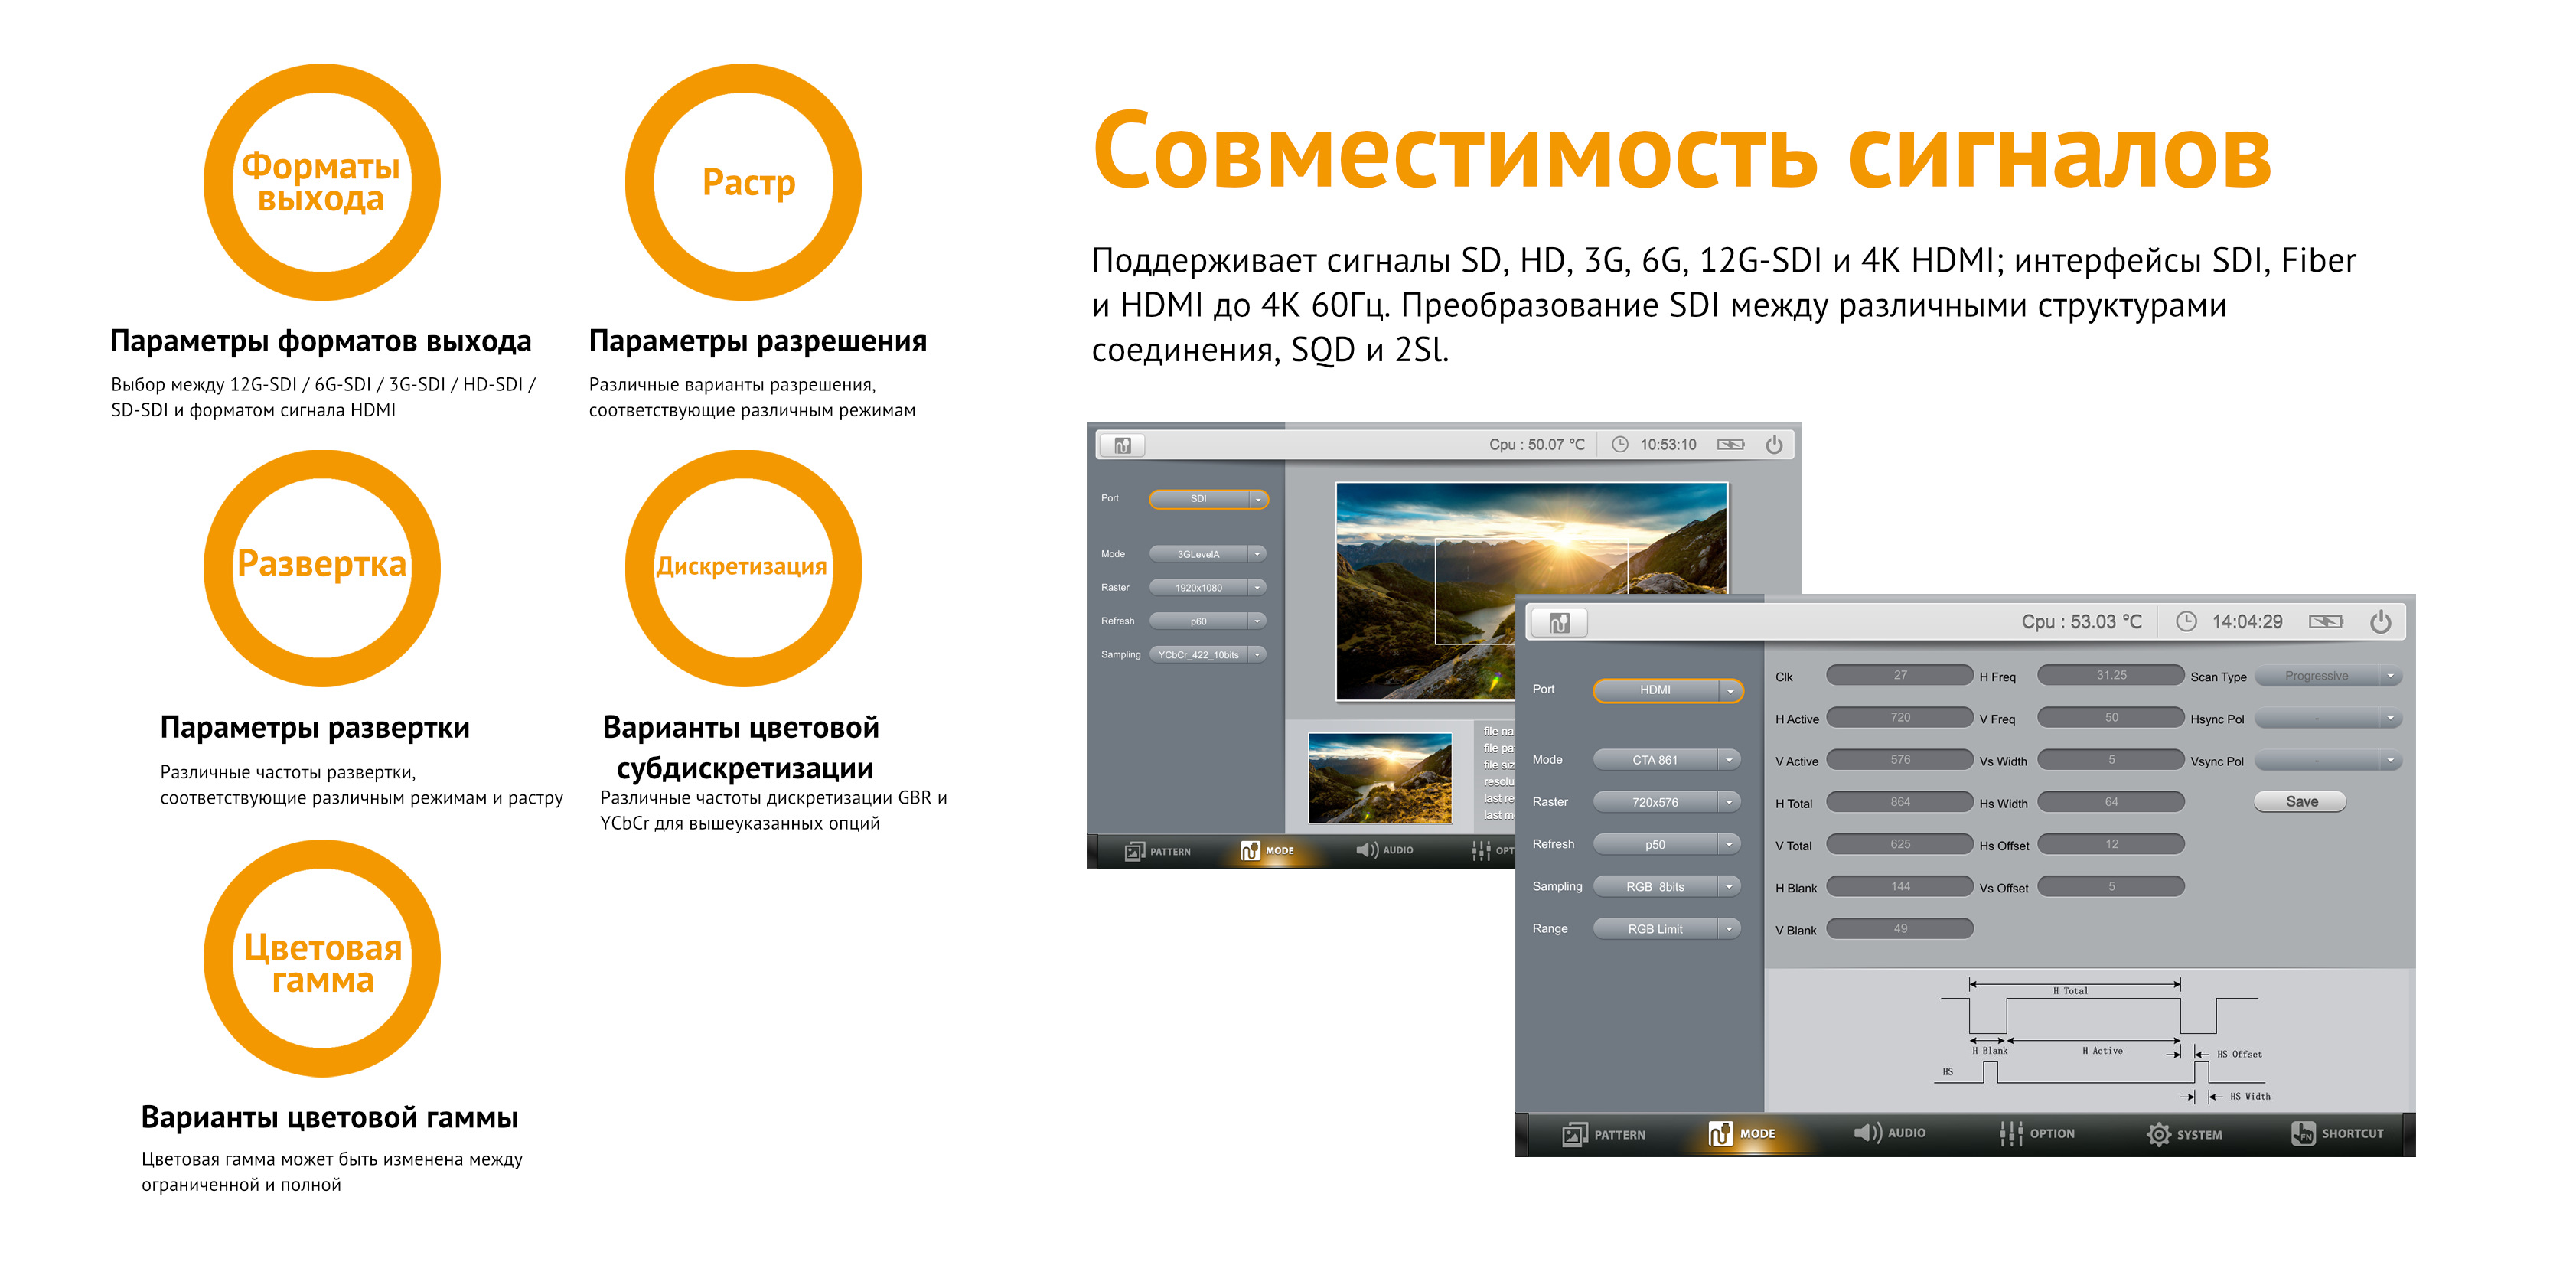Click the mode icon at front window's top-left
This screenshot has height=1262, width=2576.
click(x=1559, y=623)
